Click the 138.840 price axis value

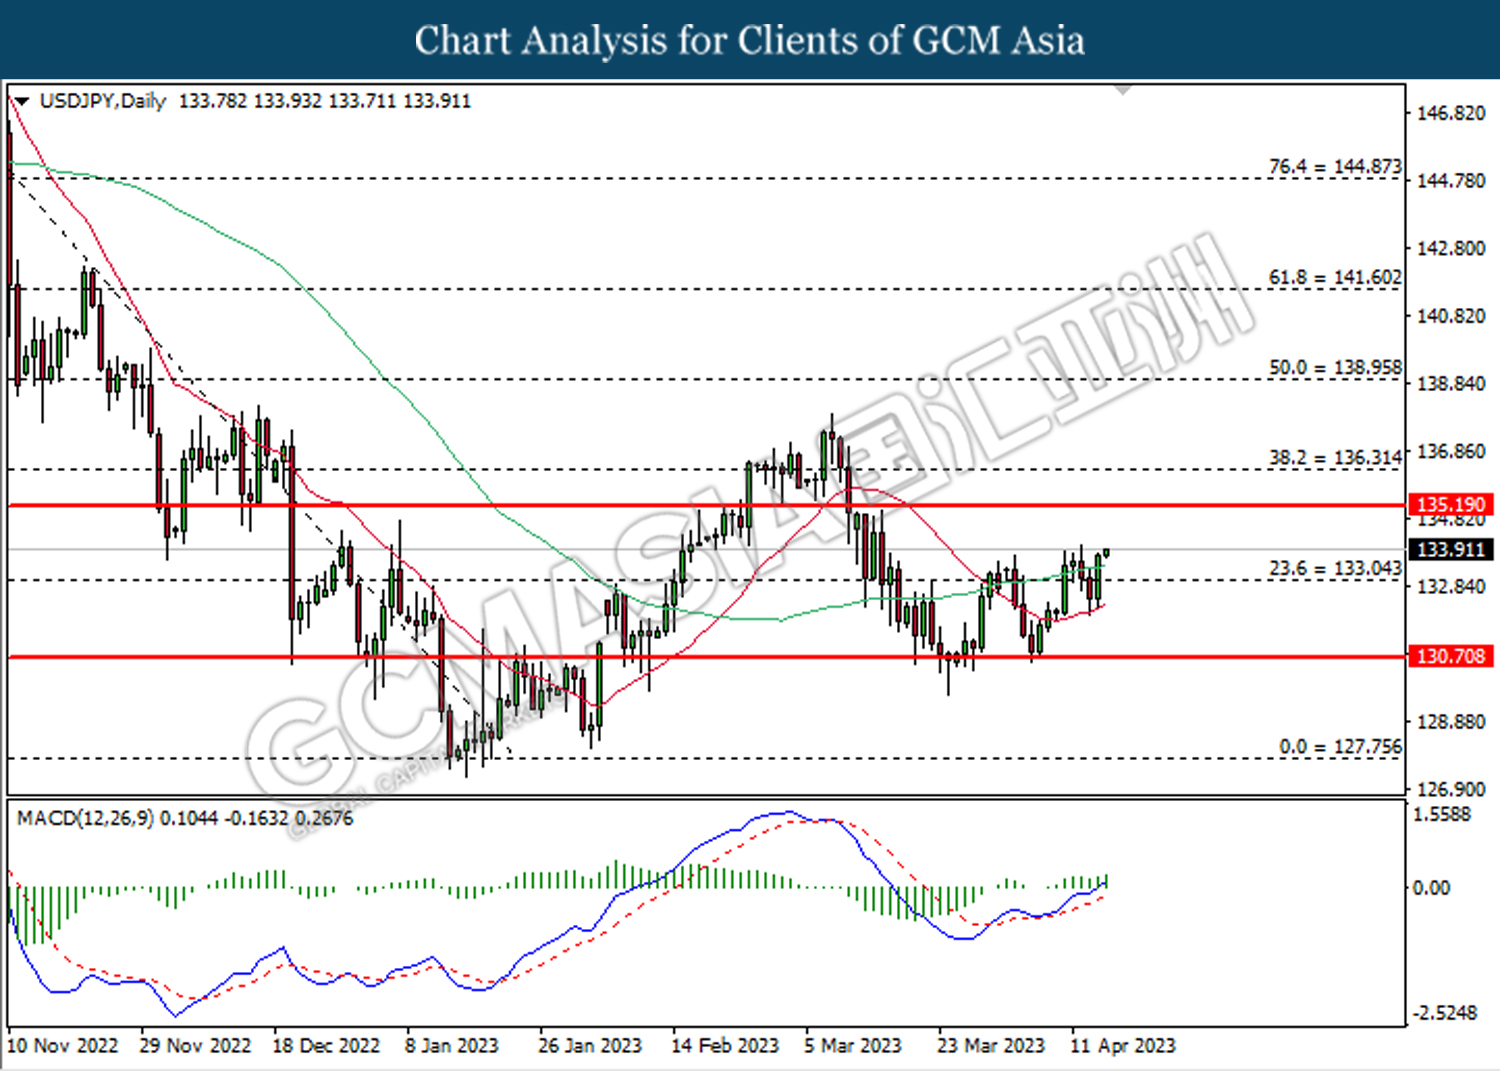[x=1451, y=383]
